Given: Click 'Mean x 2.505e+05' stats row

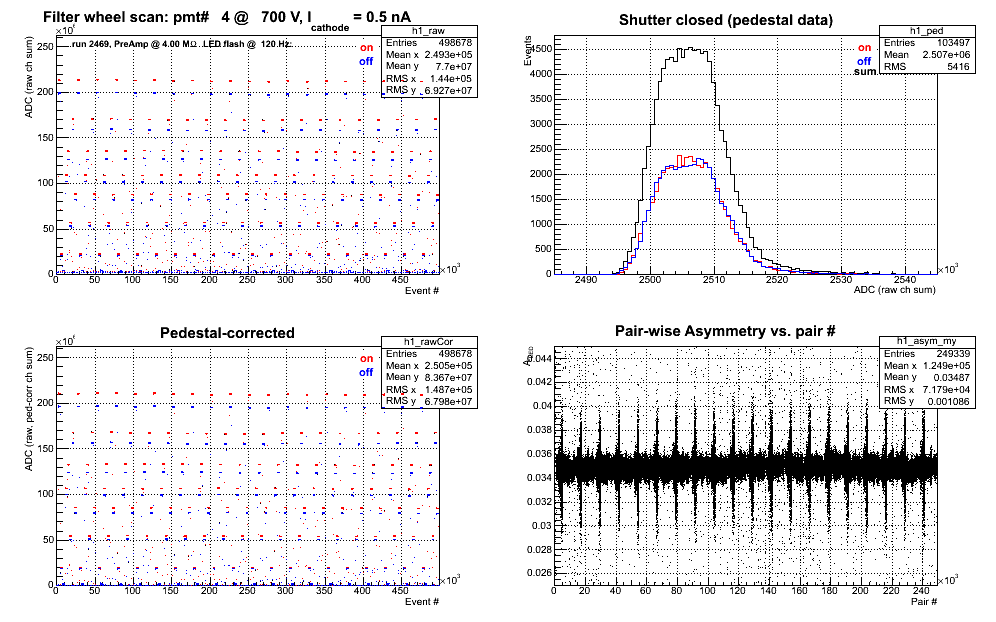Looking at the screenshot, I should [429, 365].
